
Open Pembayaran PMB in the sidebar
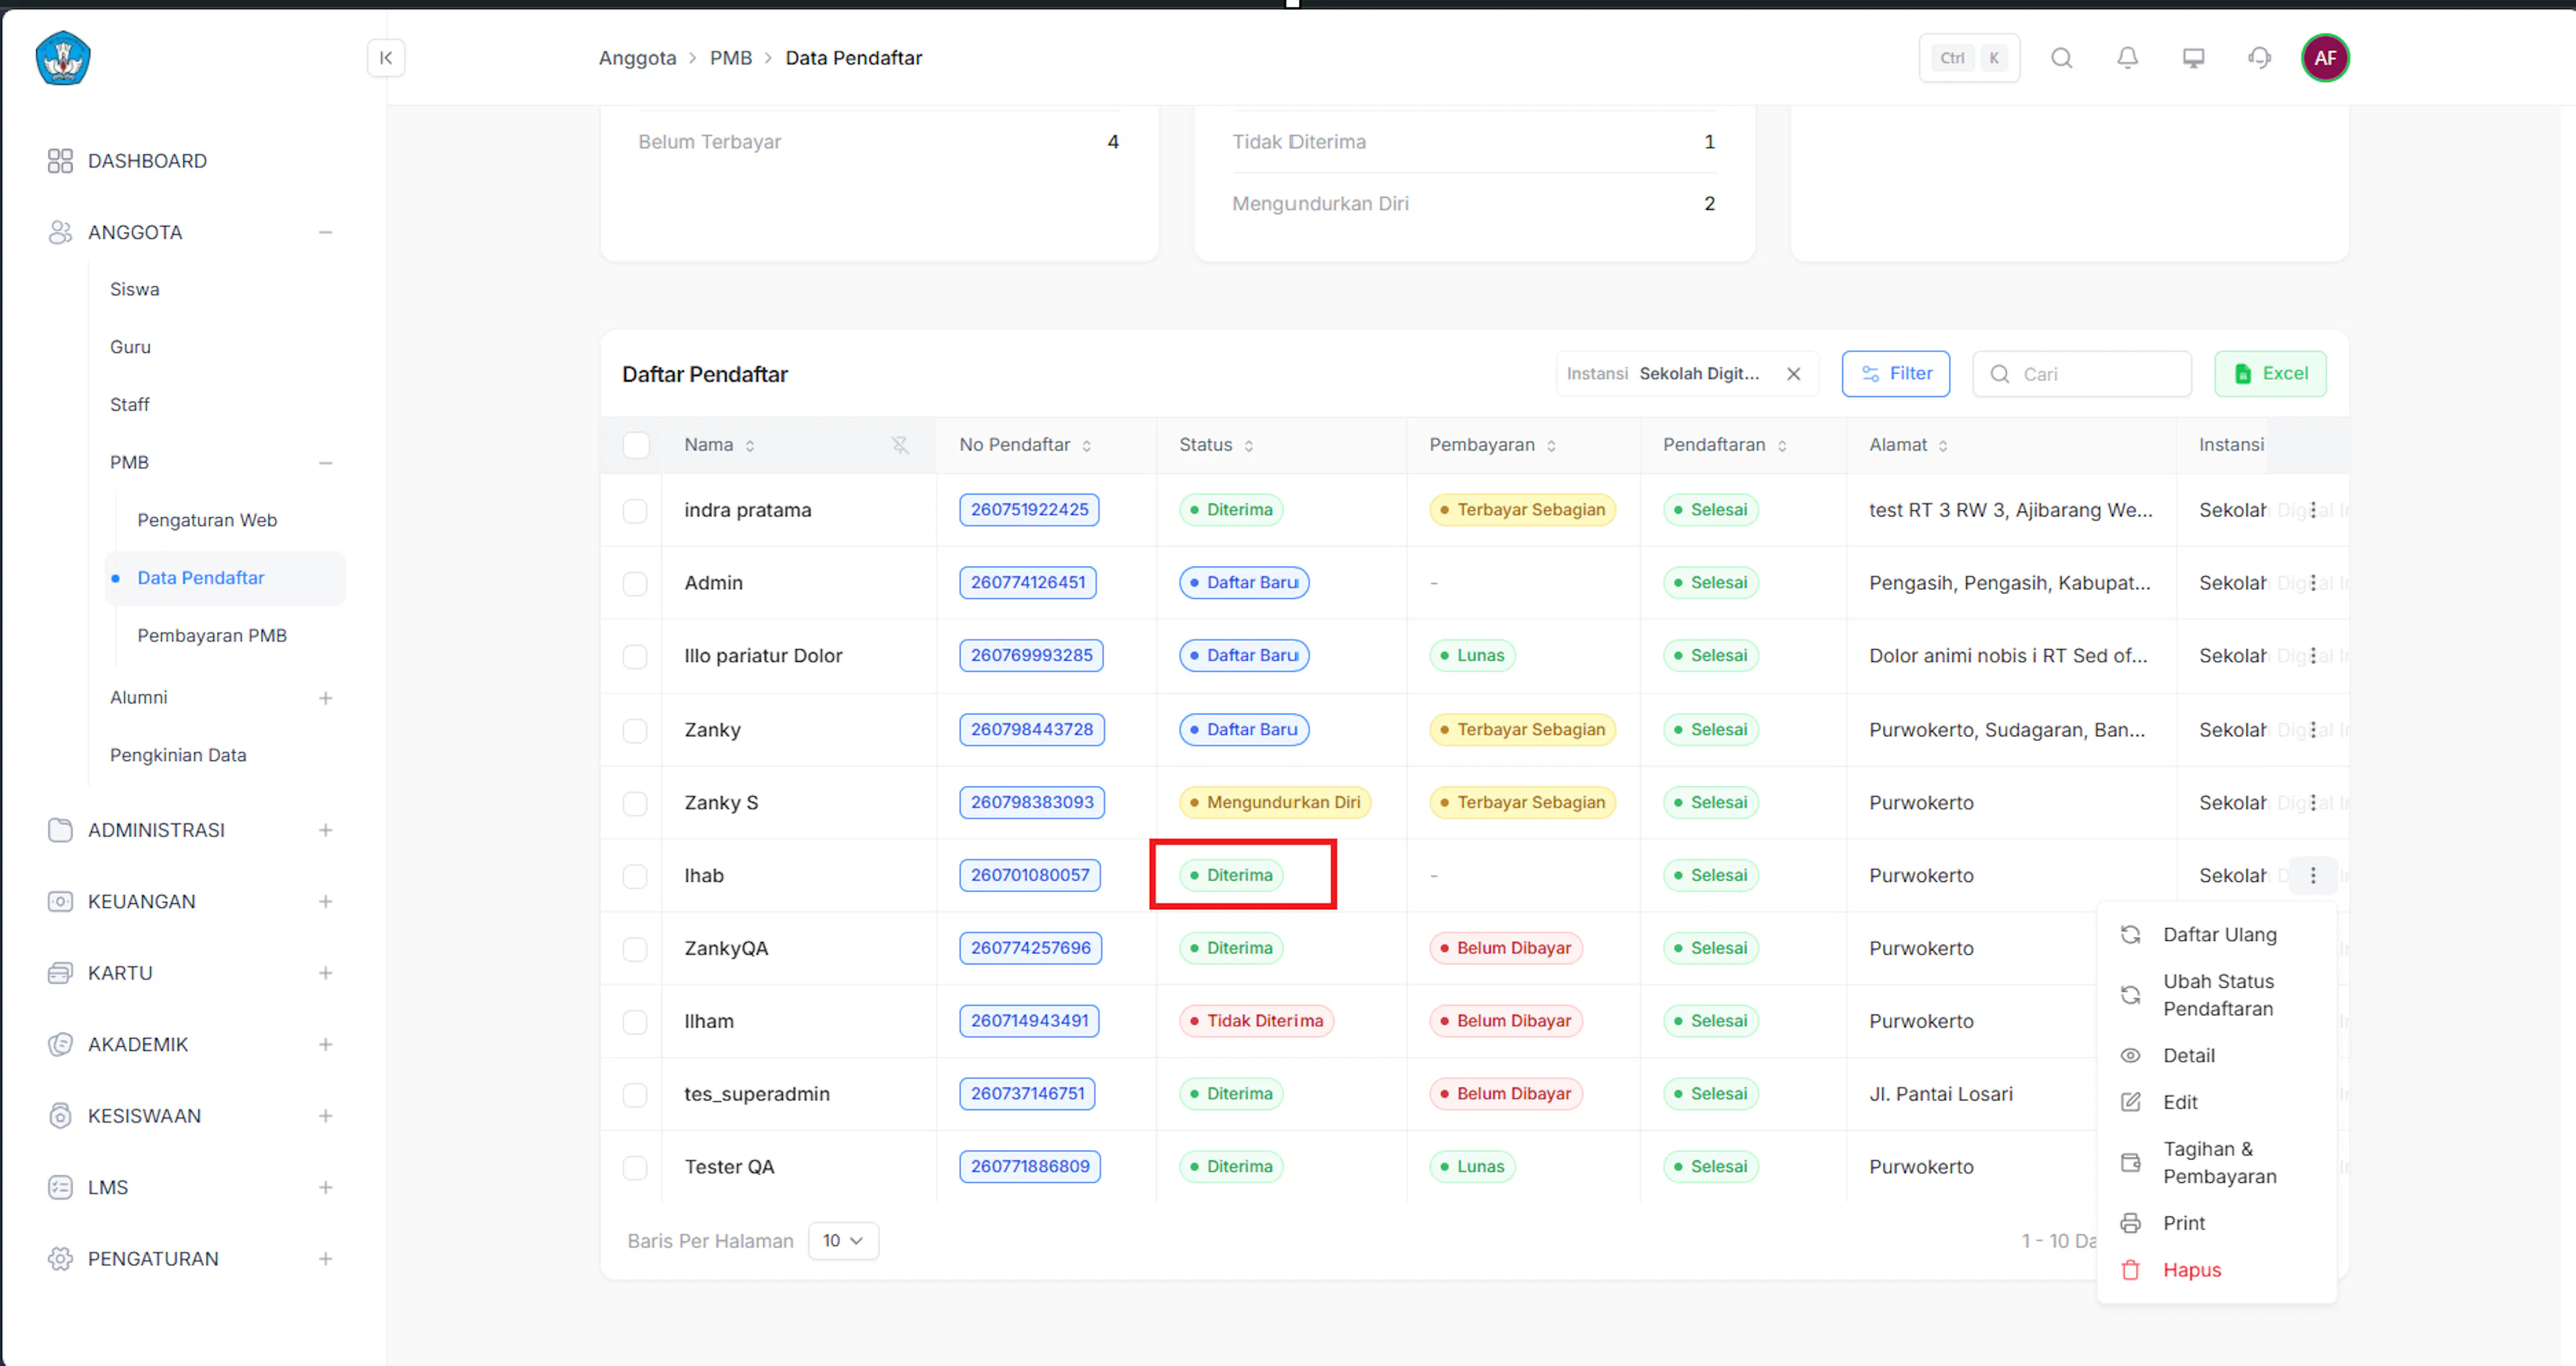click(212, 636)
